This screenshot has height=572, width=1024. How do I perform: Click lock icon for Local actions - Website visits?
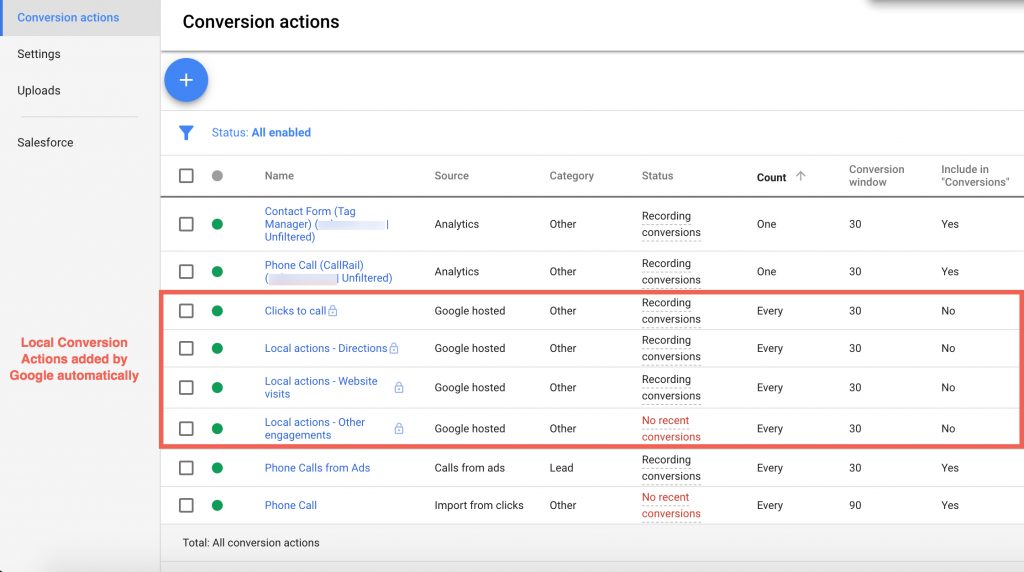click(398, 387)
